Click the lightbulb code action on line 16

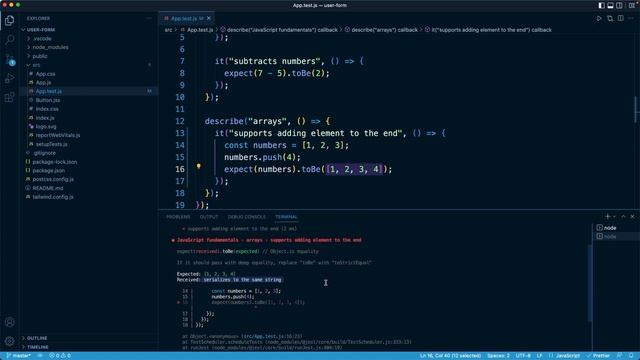pyautogui.click(x=199, y=166)
